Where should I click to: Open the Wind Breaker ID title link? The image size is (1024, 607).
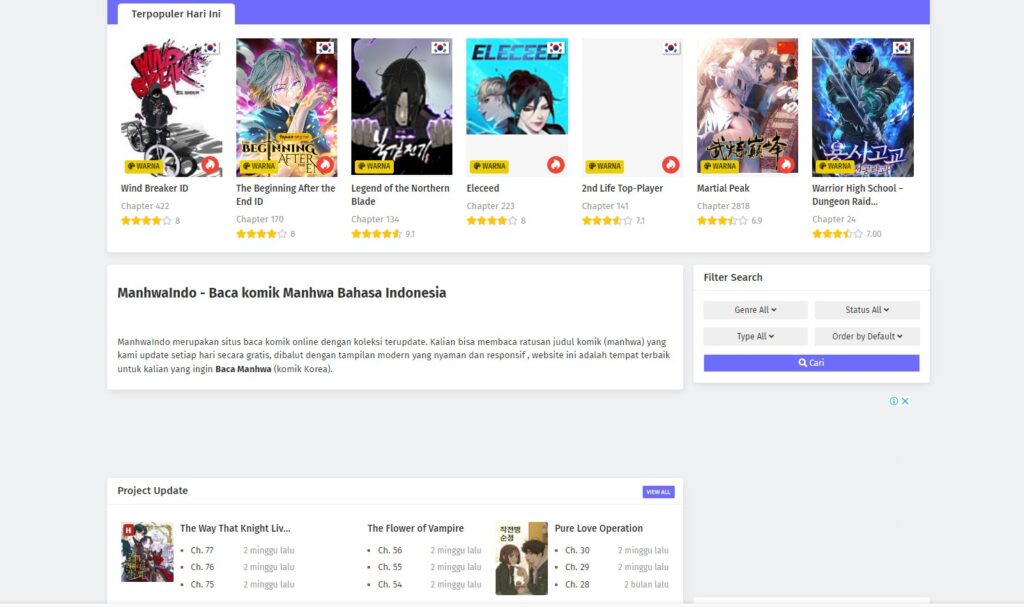(x=154, y=188)
